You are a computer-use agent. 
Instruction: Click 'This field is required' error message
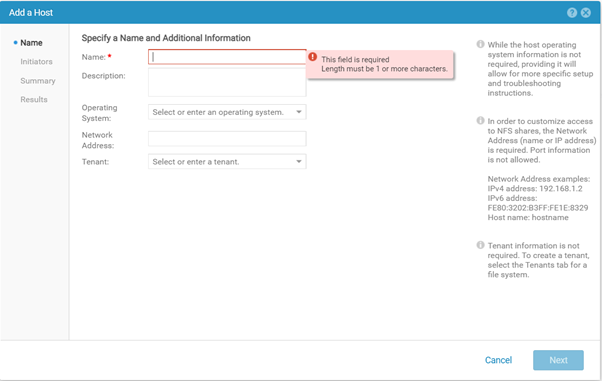(355, 60)
